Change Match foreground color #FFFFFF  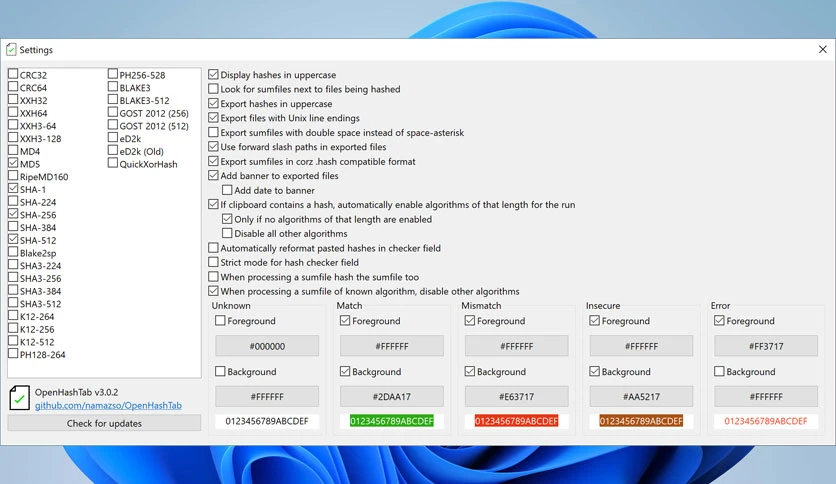392,346
